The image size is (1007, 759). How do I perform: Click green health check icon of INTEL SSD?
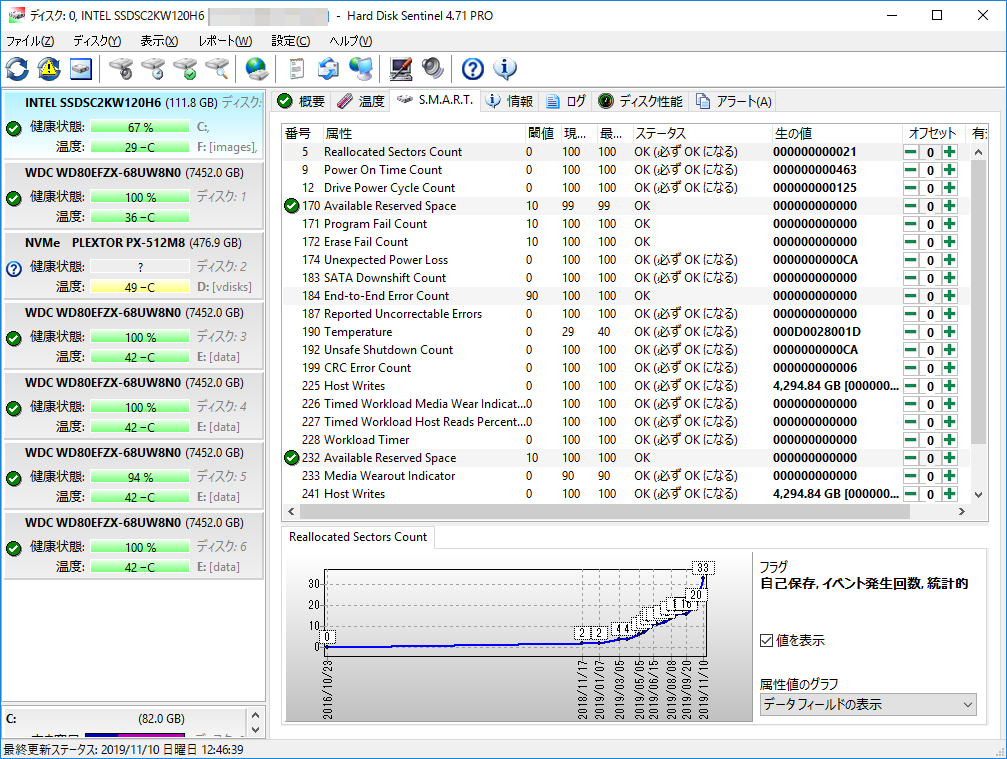click(x=13, y=128)
